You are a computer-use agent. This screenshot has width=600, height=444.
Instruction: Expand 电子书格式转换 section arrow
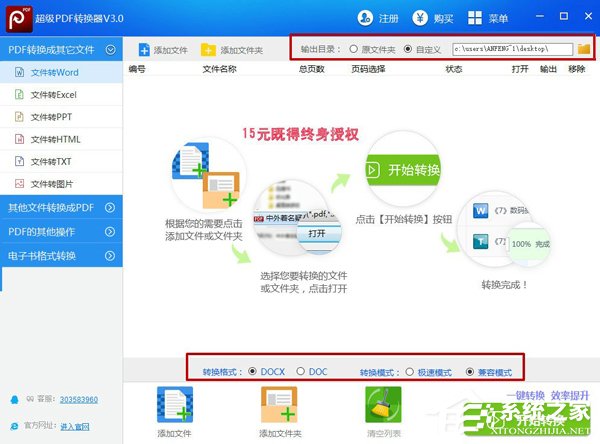(110, 256)
